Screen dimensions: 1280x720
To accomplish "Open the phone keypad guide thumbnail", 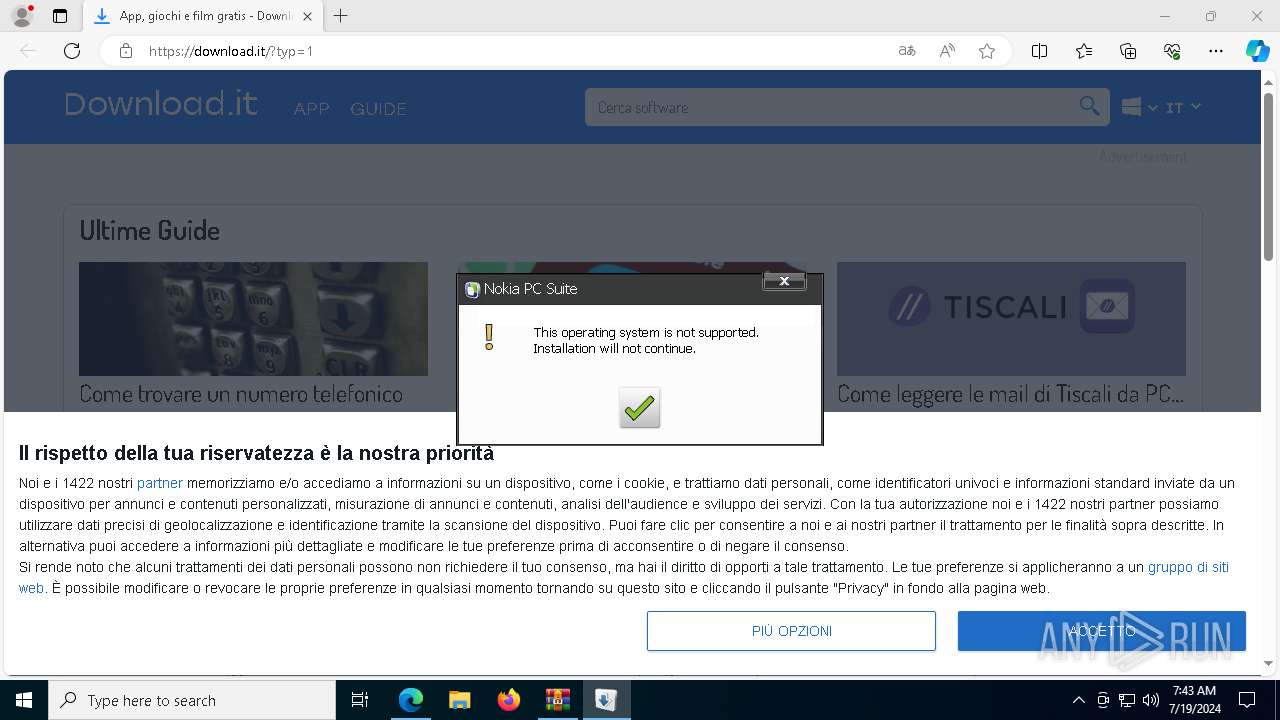I will pos(253,319).
